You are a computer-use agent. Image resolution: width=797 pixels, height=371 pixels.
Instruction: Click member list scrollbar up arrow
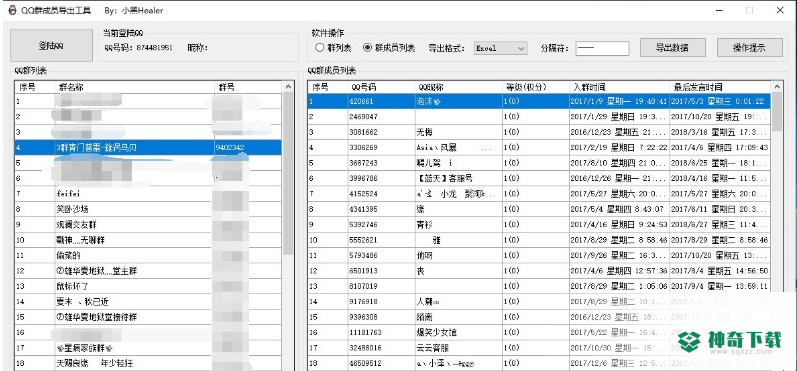click(777, 87)
